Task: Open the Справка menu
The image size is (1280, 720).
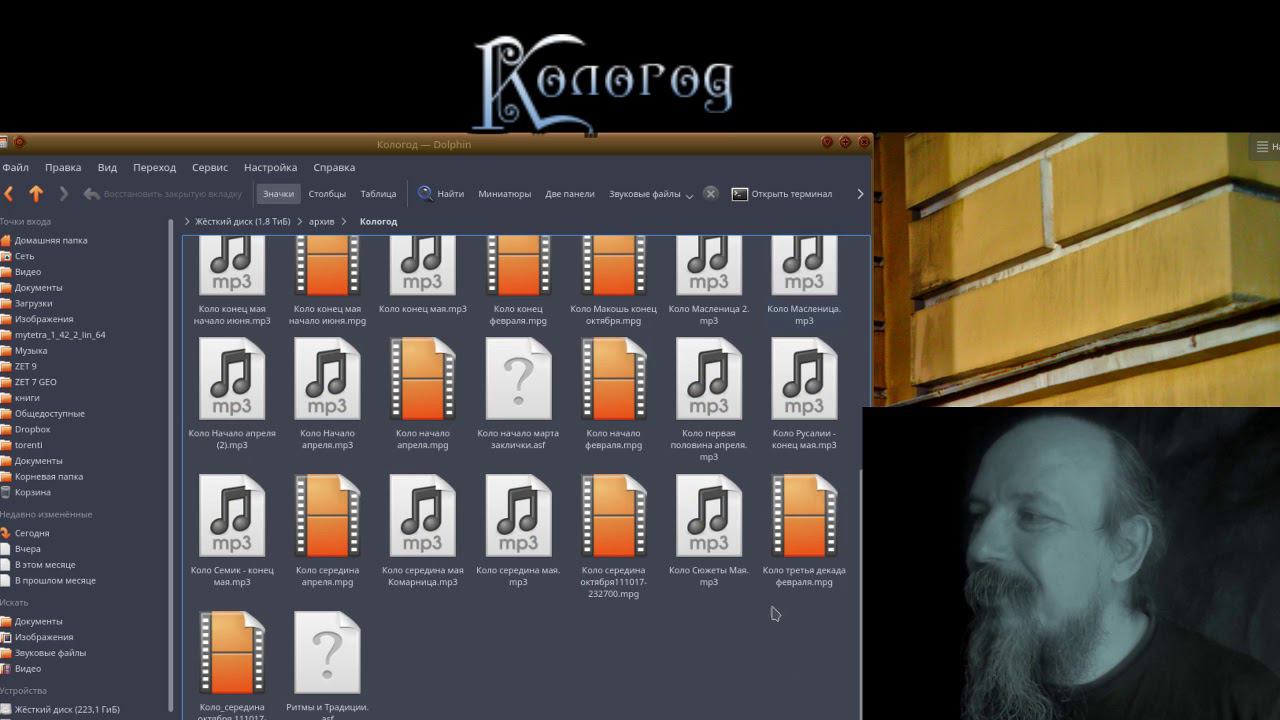Action: (334, 167)
